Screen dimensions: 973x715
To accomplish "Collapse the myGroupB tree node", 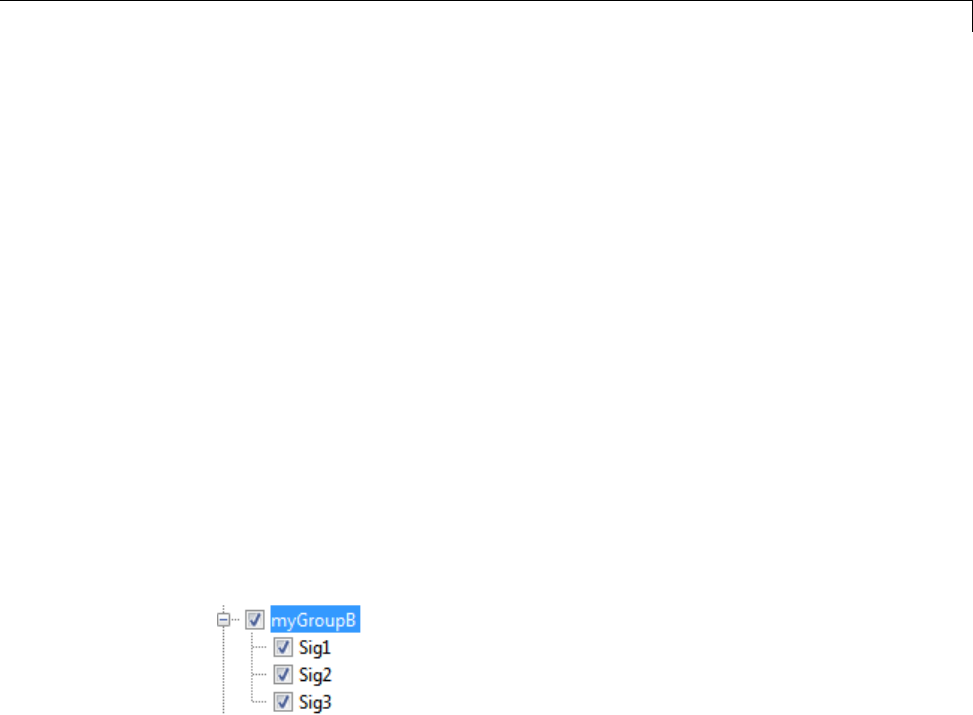I will 223,619.
